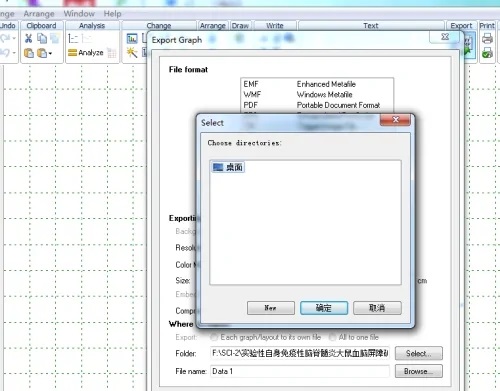Click the File name field containing Data 1
Viewport: 500px width, 391px height.
pos(300,371)
